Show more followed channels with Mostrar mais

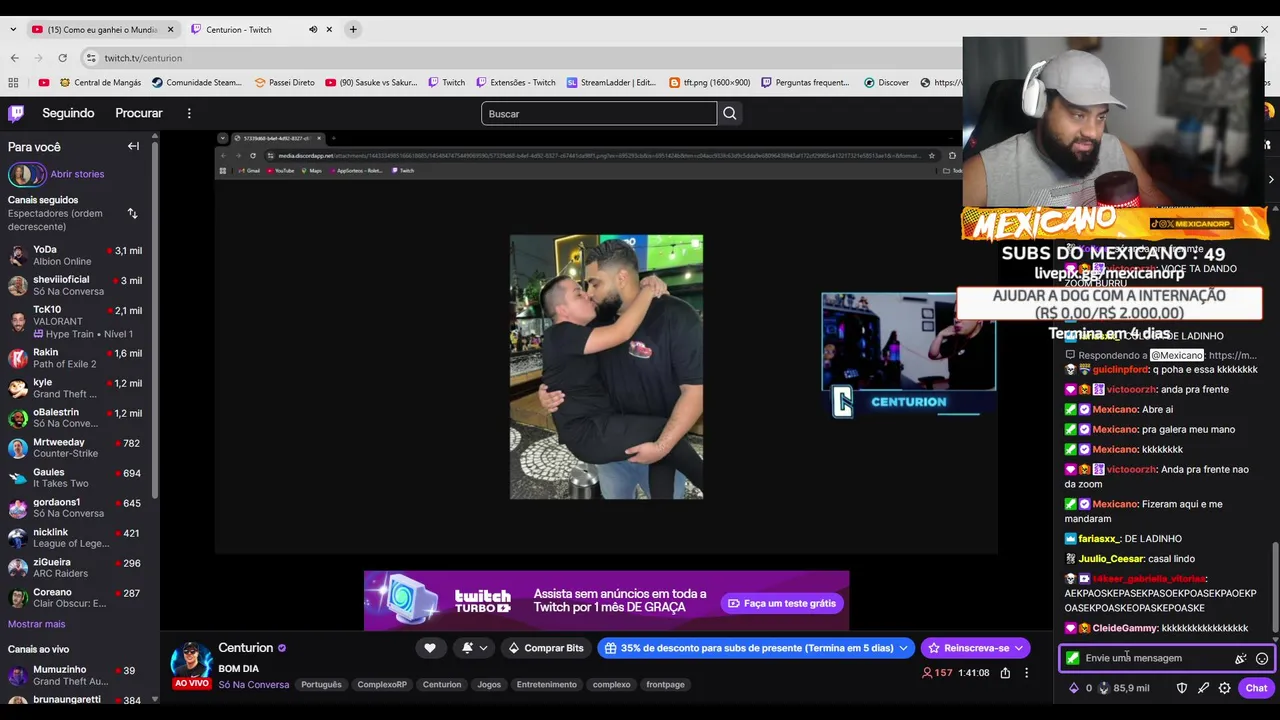[36, 624]
